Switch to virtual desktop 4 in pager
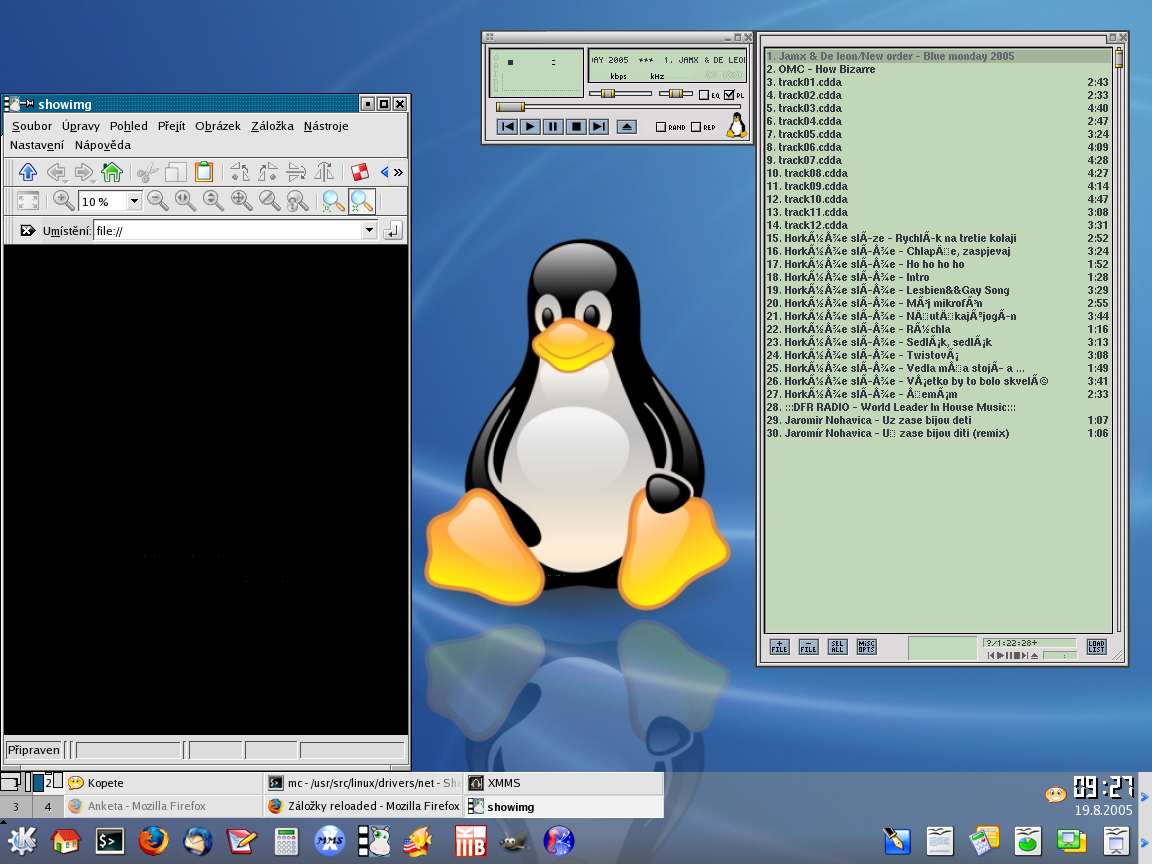This screenshot has height=864, width=1152. 48,807
